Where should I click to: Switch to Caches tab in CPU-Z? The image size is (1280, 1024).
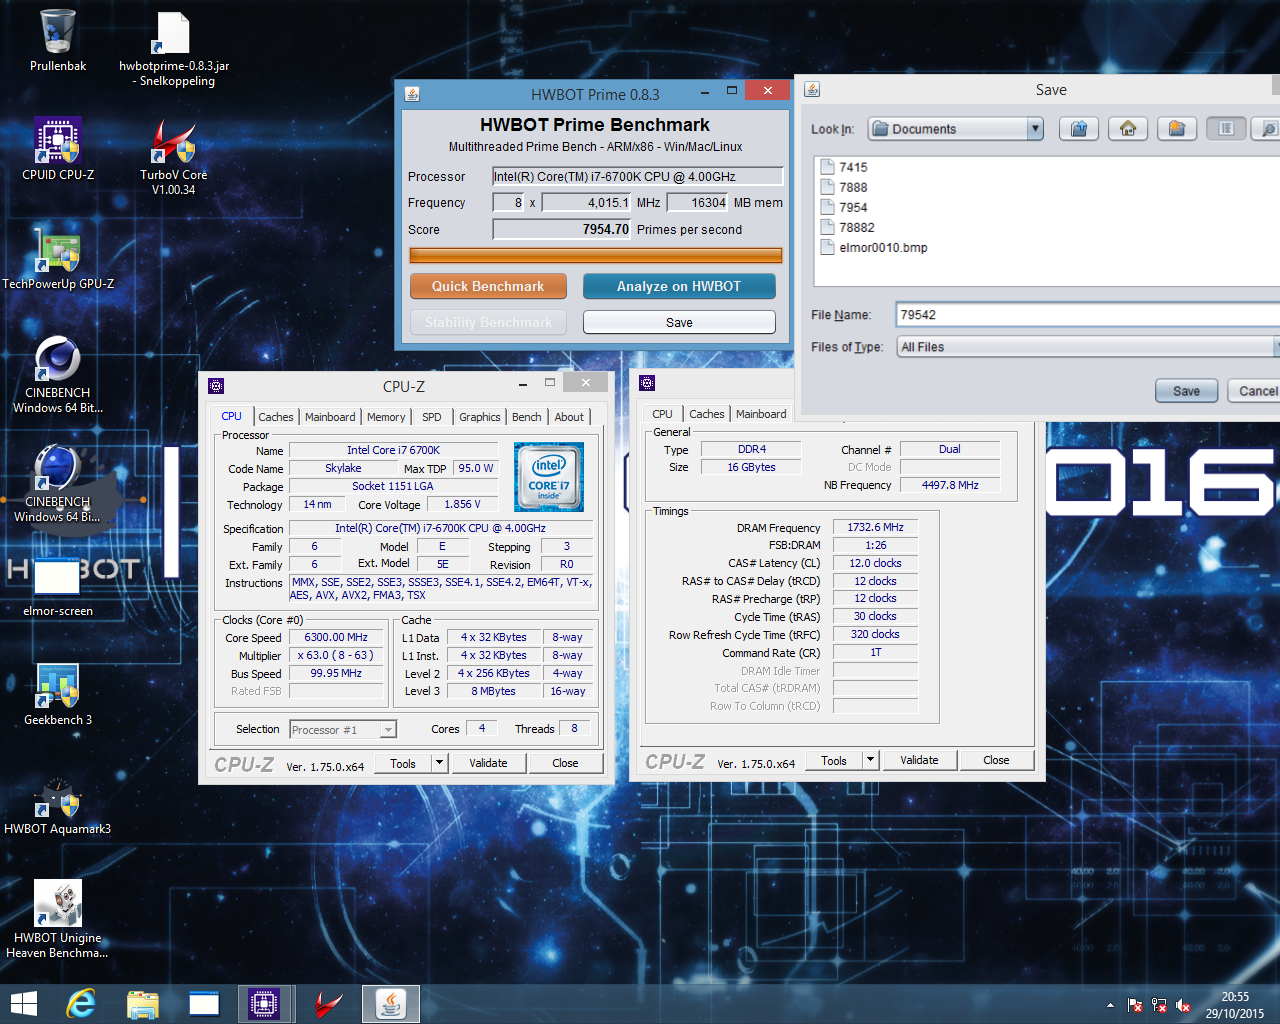tap(276, 417)
